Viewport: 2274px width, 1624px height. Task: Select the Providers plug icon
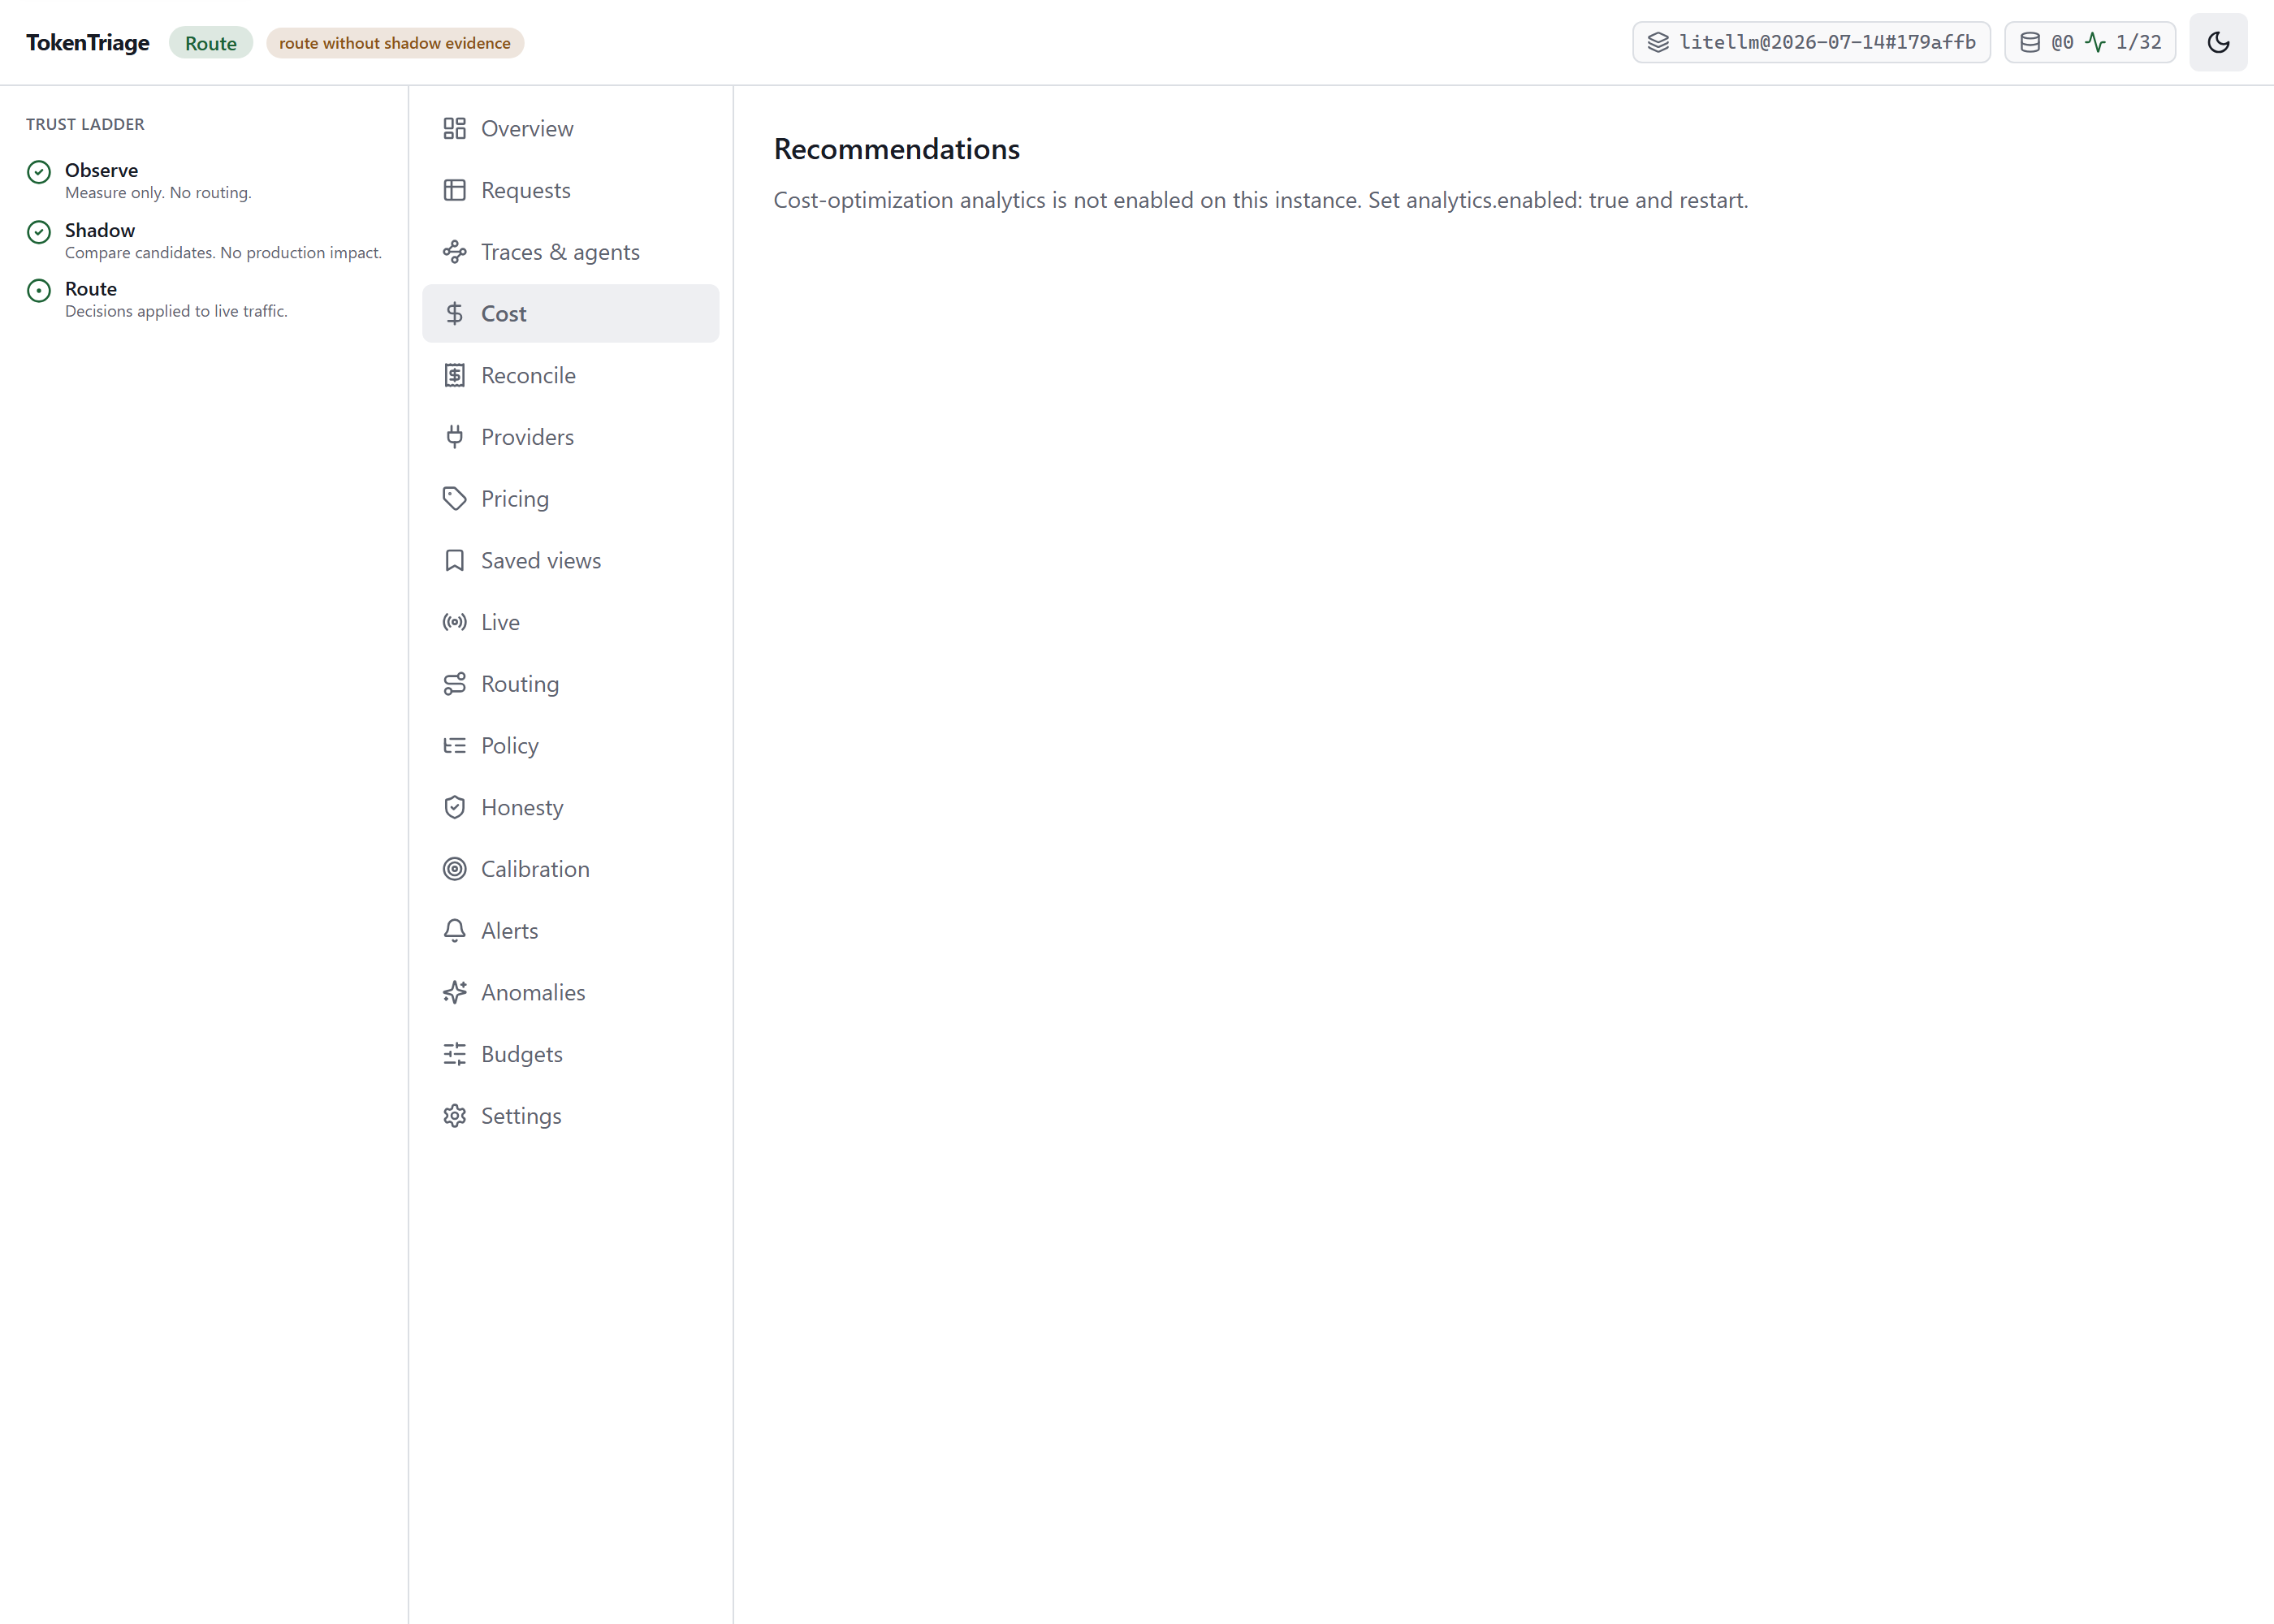point(454,437)
